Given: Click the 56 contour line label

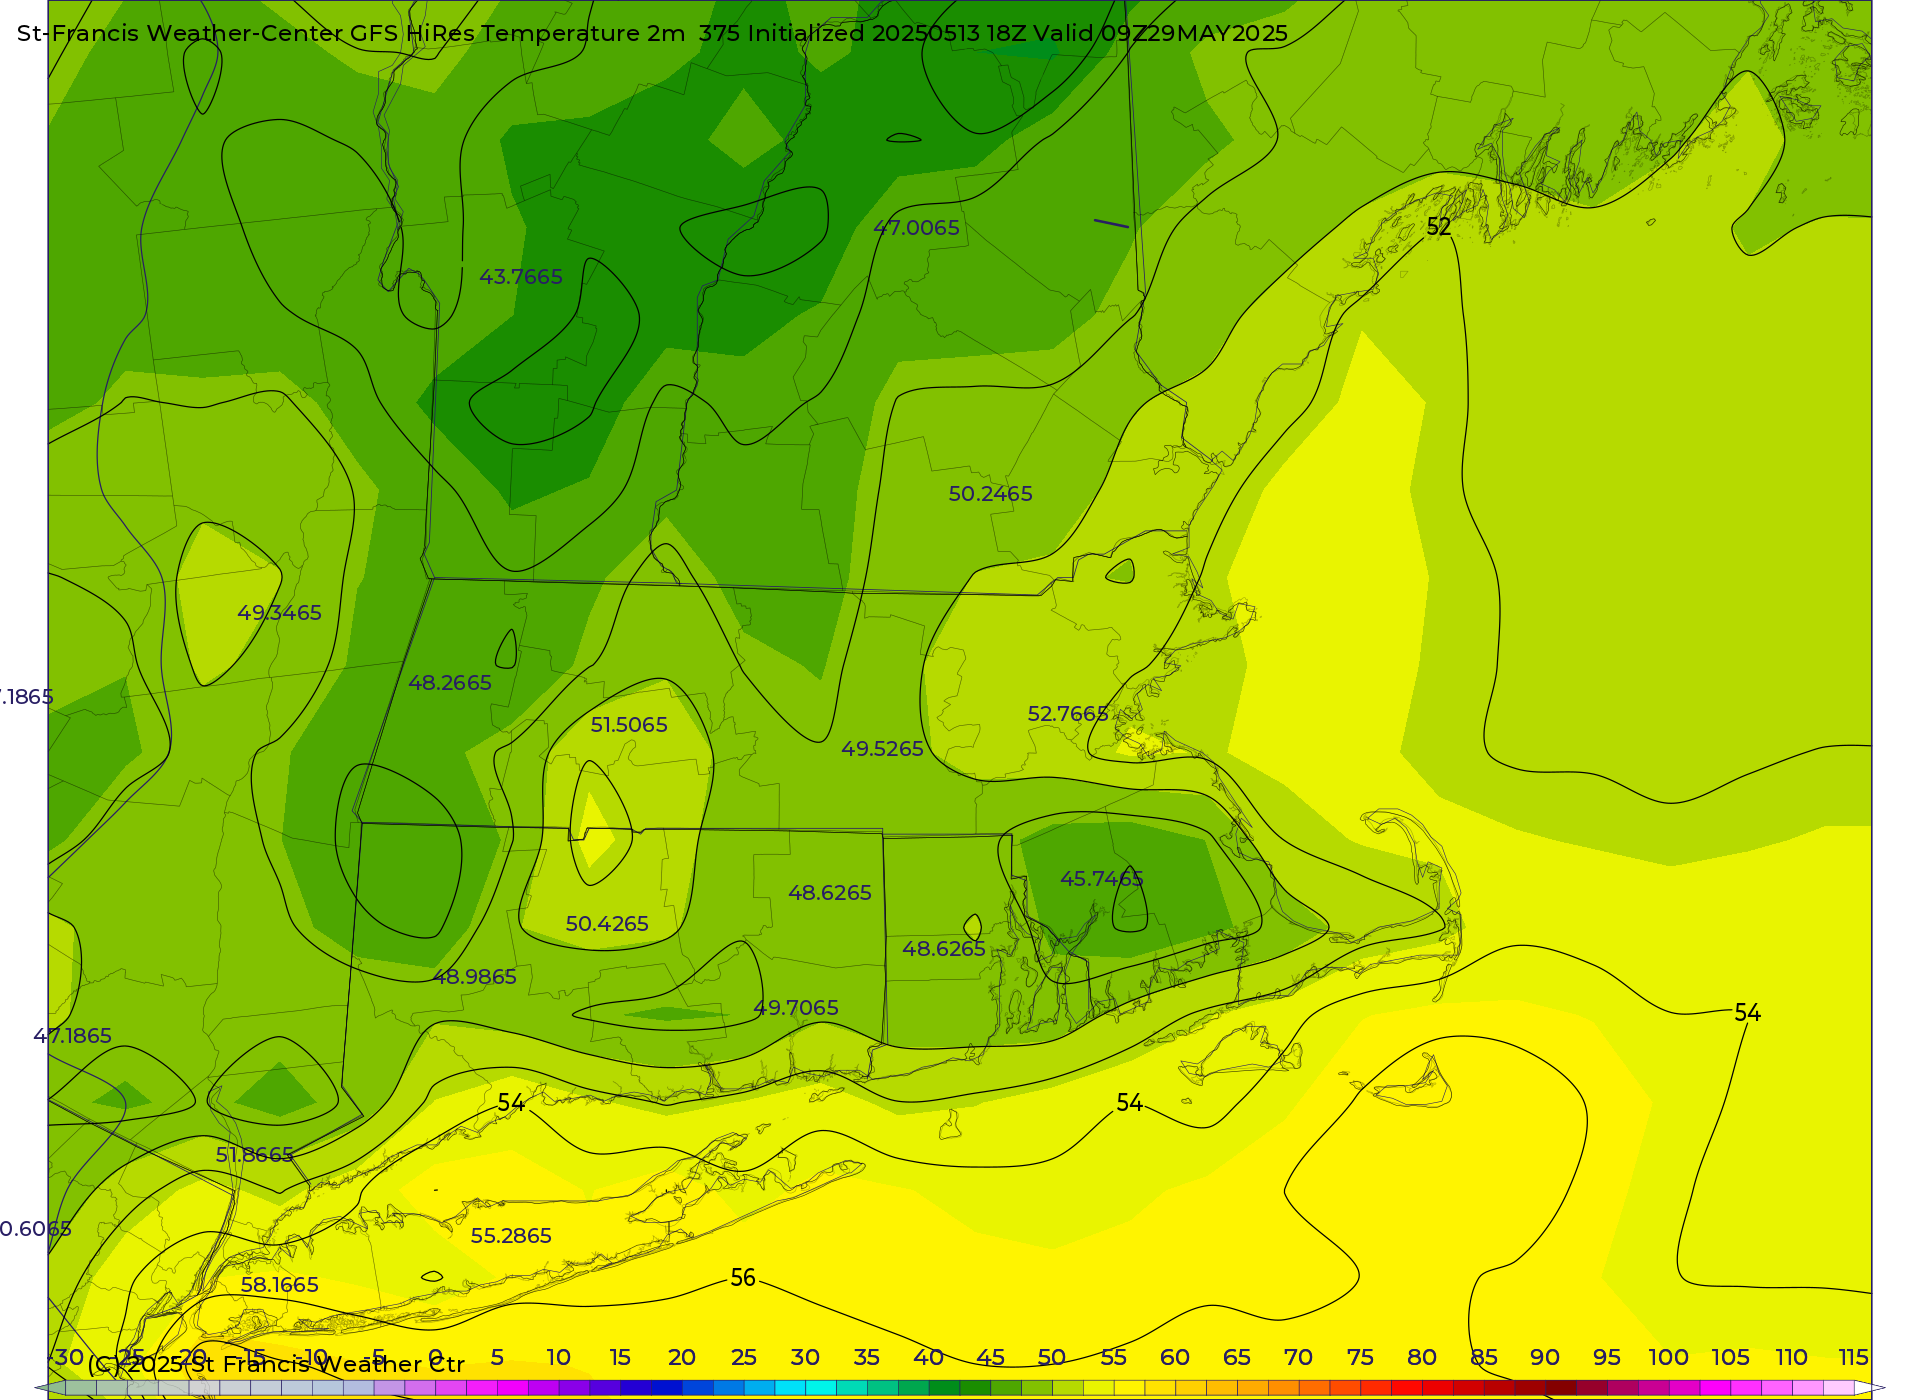Looking at the screenshot, I should tap(743, 1278).
